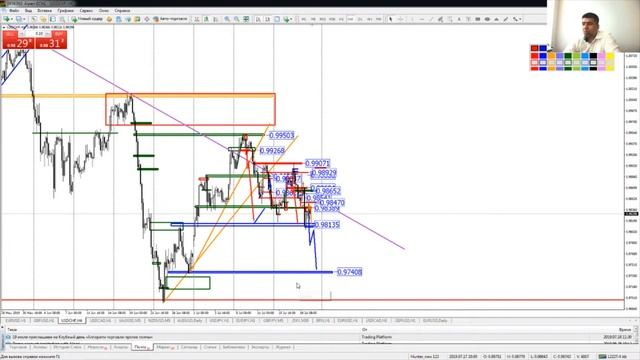640x360 pixels.
Task: Switch to the AUDUSD,Daily chart tab
Action: (189, 321)
